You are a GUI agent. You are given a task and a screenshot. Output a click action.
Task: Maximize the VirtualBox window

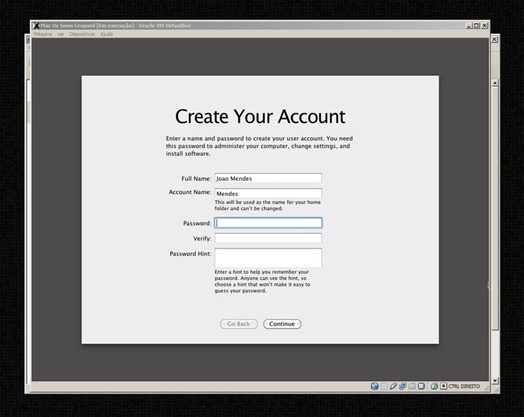point(476,26)
